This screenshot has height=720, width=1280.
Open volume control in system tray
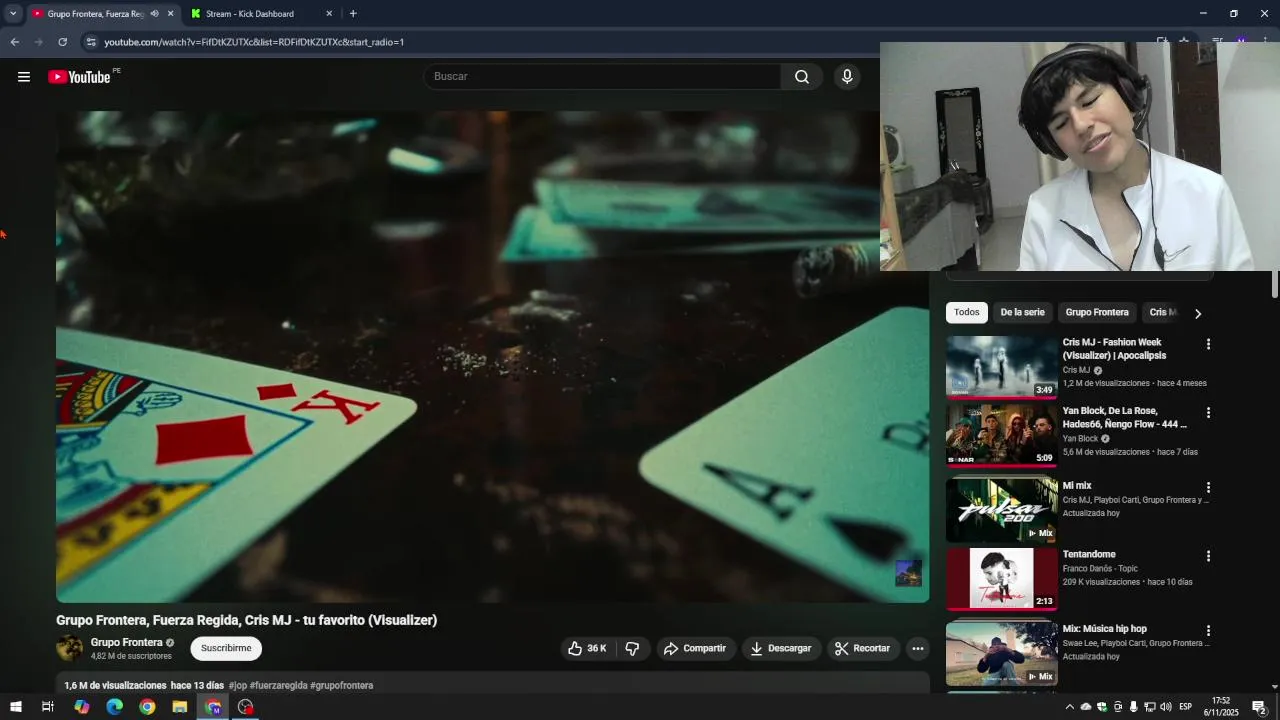(1165, 707)
